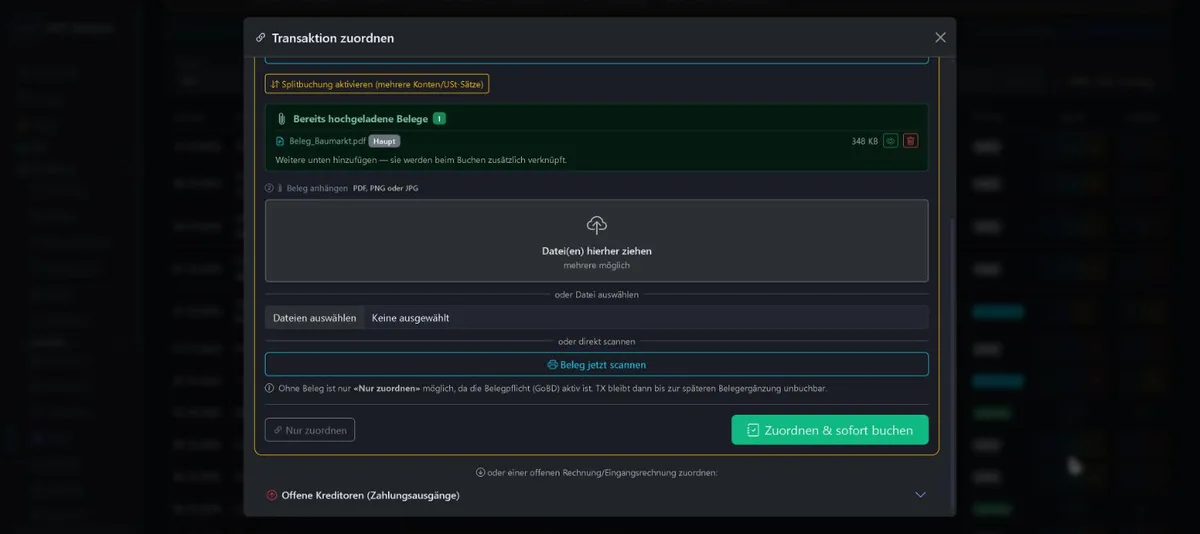Click the info icon of GoBD note
The width and height of the screenshot is (1200, 534).
tap(269, 388)
